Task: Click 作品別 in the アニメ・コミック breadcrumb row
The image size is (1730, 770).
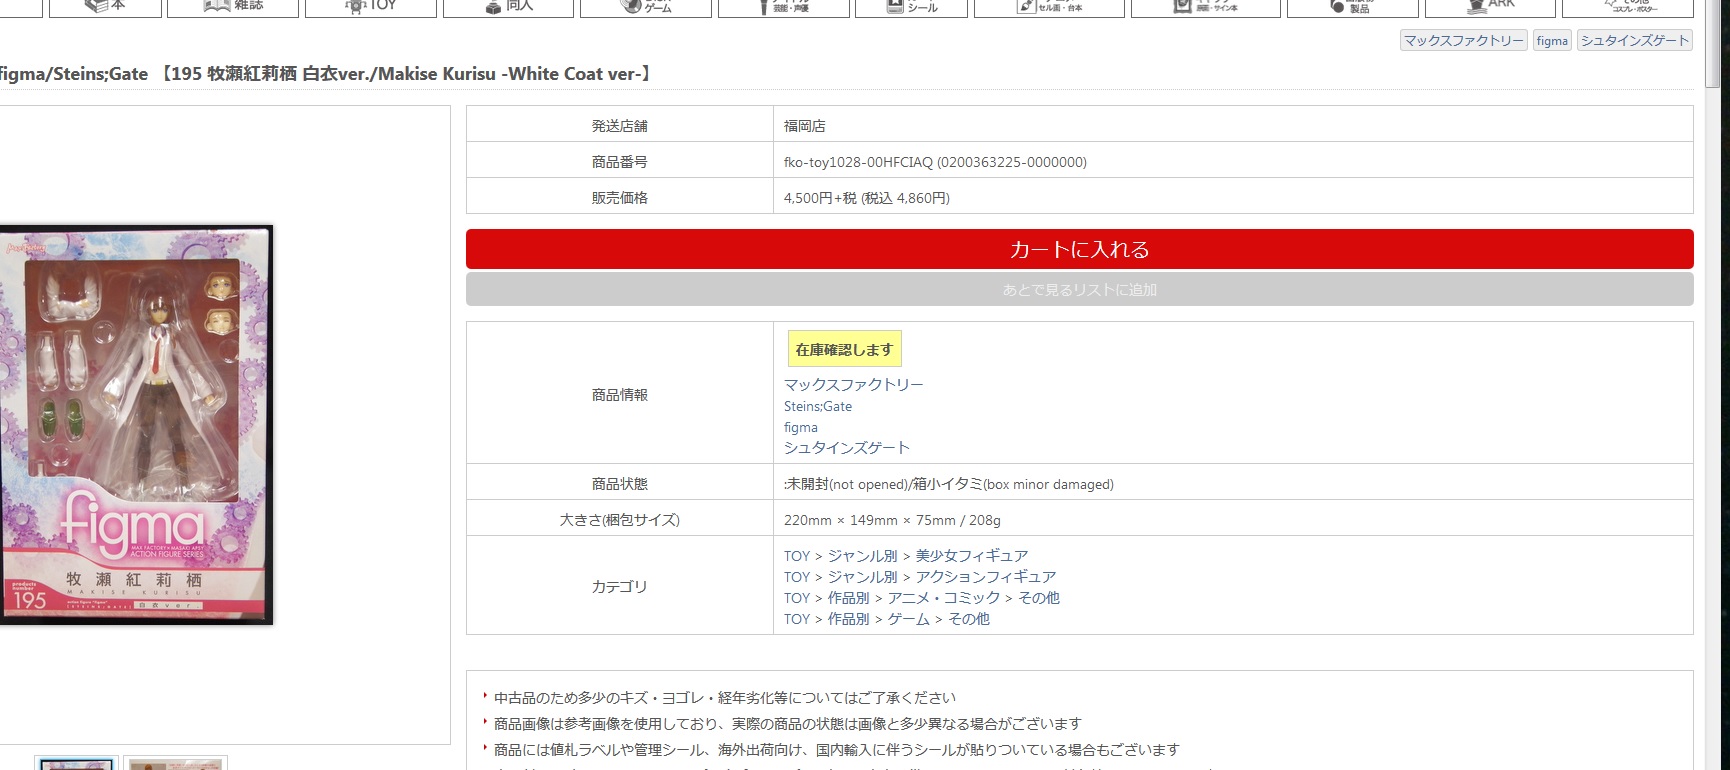Action: tap(849, 598)
